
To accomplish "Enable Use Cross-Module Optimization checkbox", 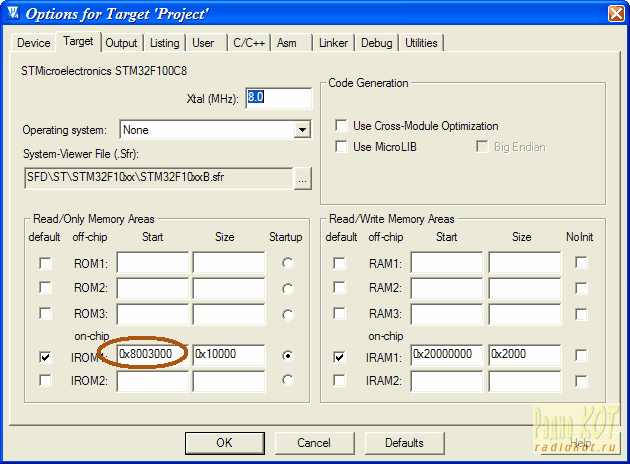I will point(340,126).
